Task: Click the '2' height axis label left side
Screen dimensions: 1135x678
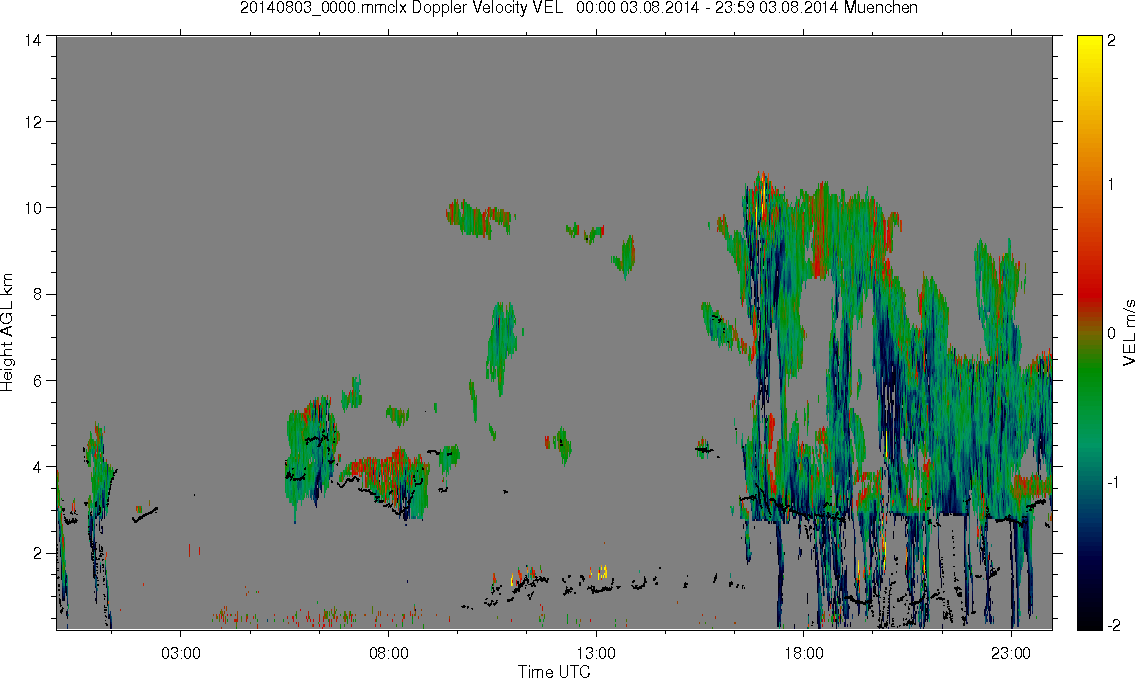Action: coord(37,554)
